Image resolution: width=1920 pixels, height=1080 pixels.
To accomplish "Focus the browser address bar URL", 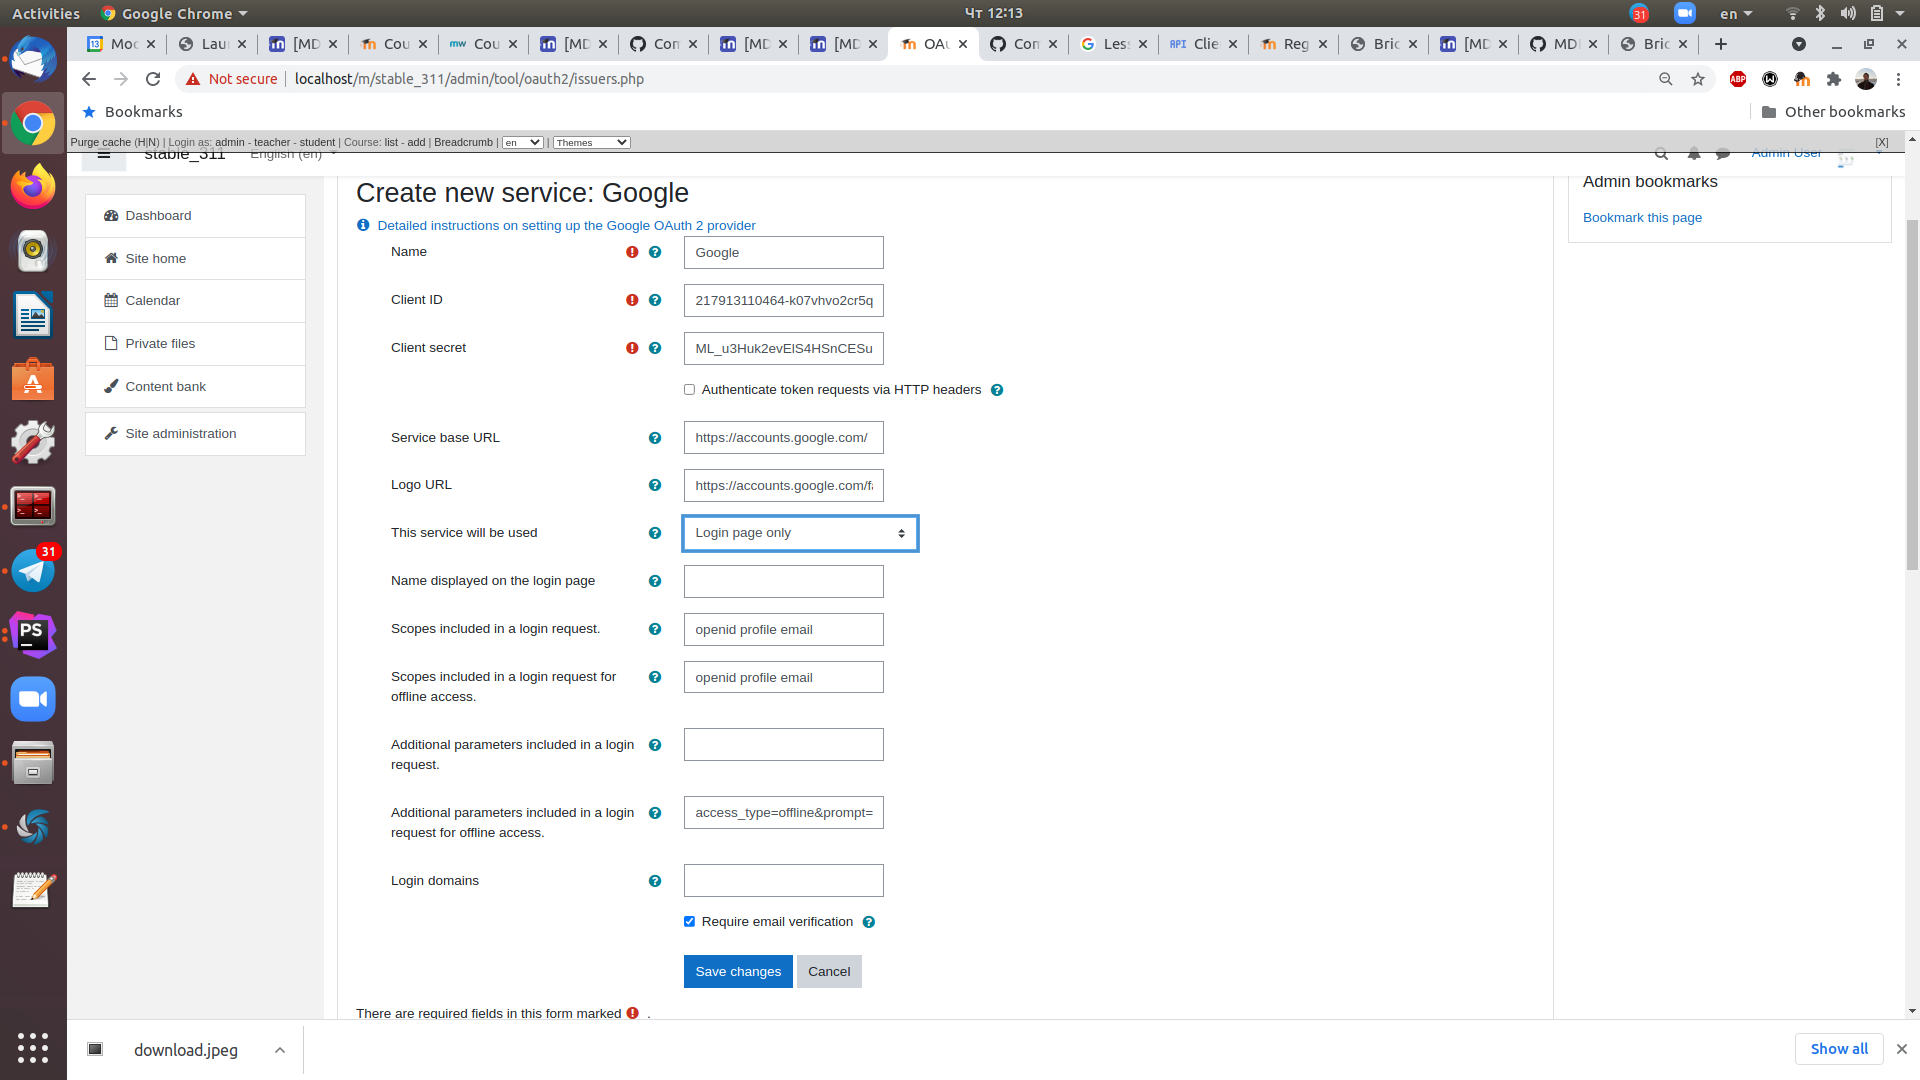I will point(469,79).
